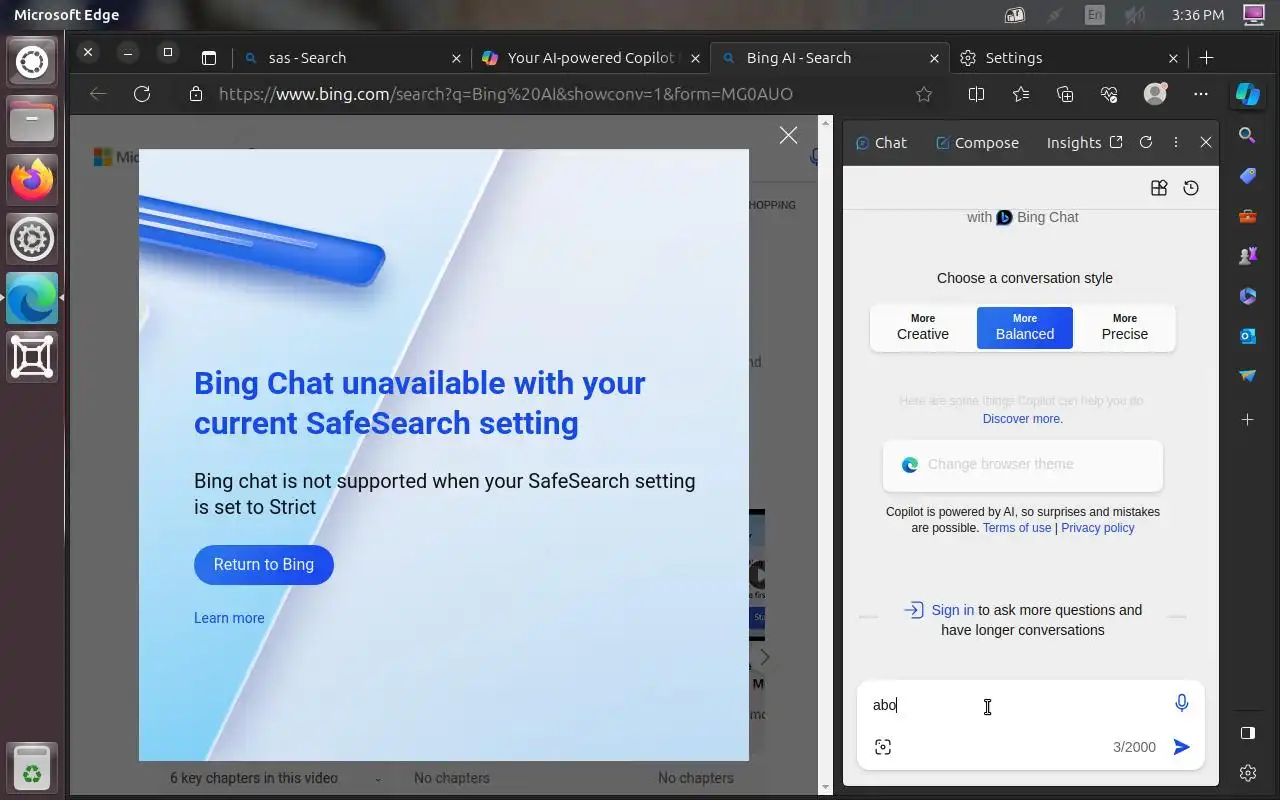Open system volume indicator in top bar
This screenshot has height=800, width=1280.
point(1133,15)
